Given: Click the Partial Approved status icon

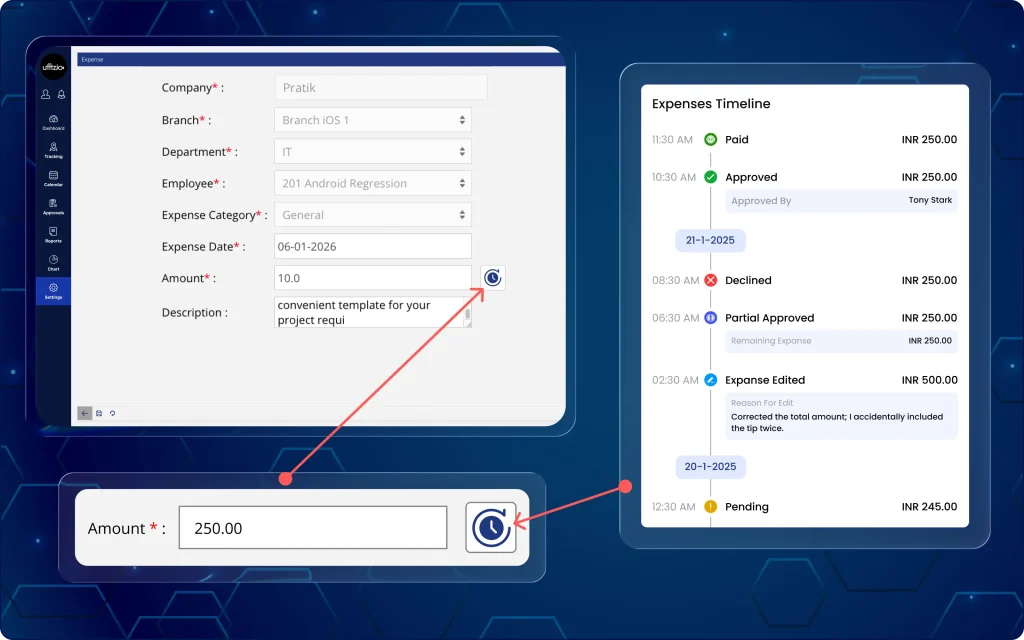Looking at the screenshot, I should (x=711, y=318).
